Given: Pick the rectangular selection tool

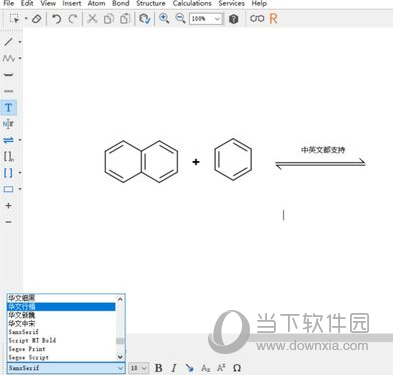Looking at the screenshot, I should pyautogui.click(x=14, y=18).
